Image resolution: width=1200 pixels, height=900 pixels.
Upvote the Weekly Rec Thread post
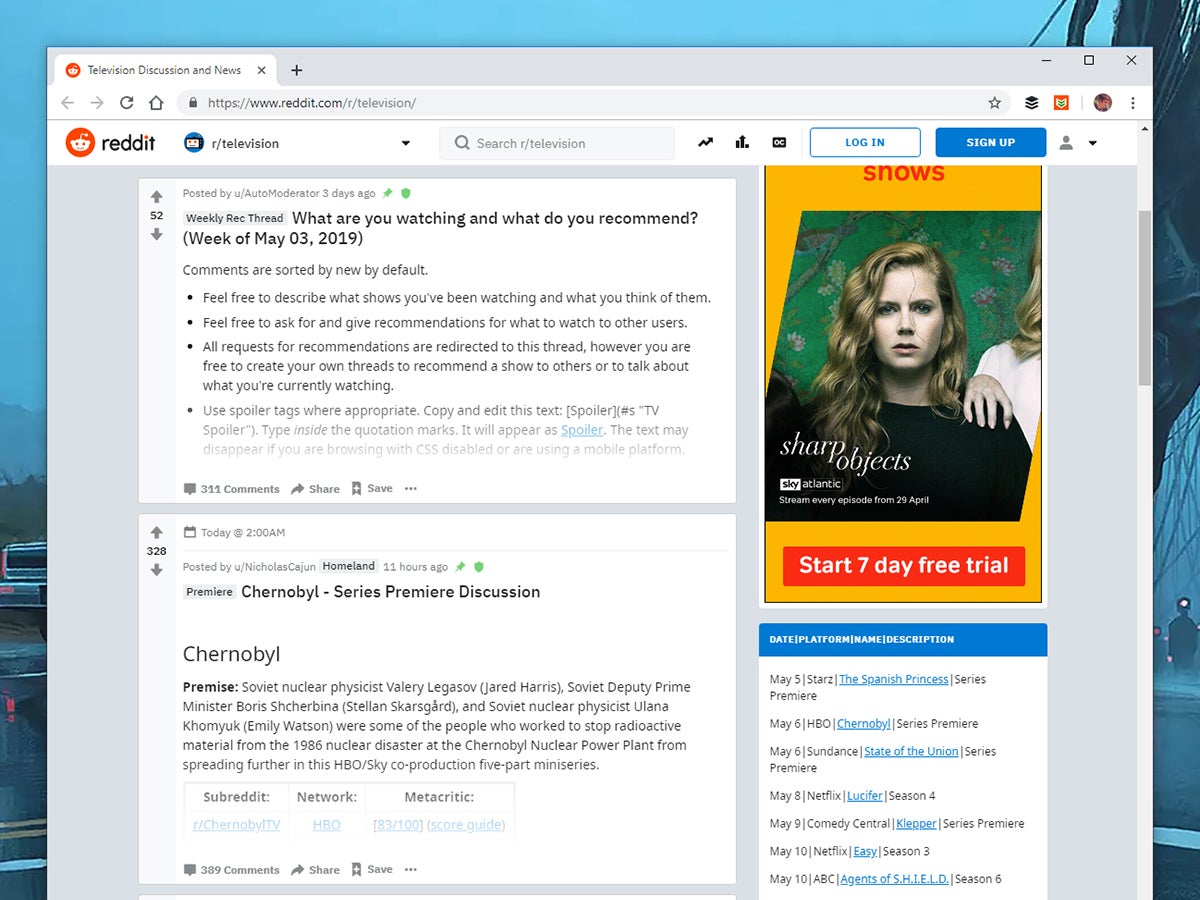(x=156, y=197)
